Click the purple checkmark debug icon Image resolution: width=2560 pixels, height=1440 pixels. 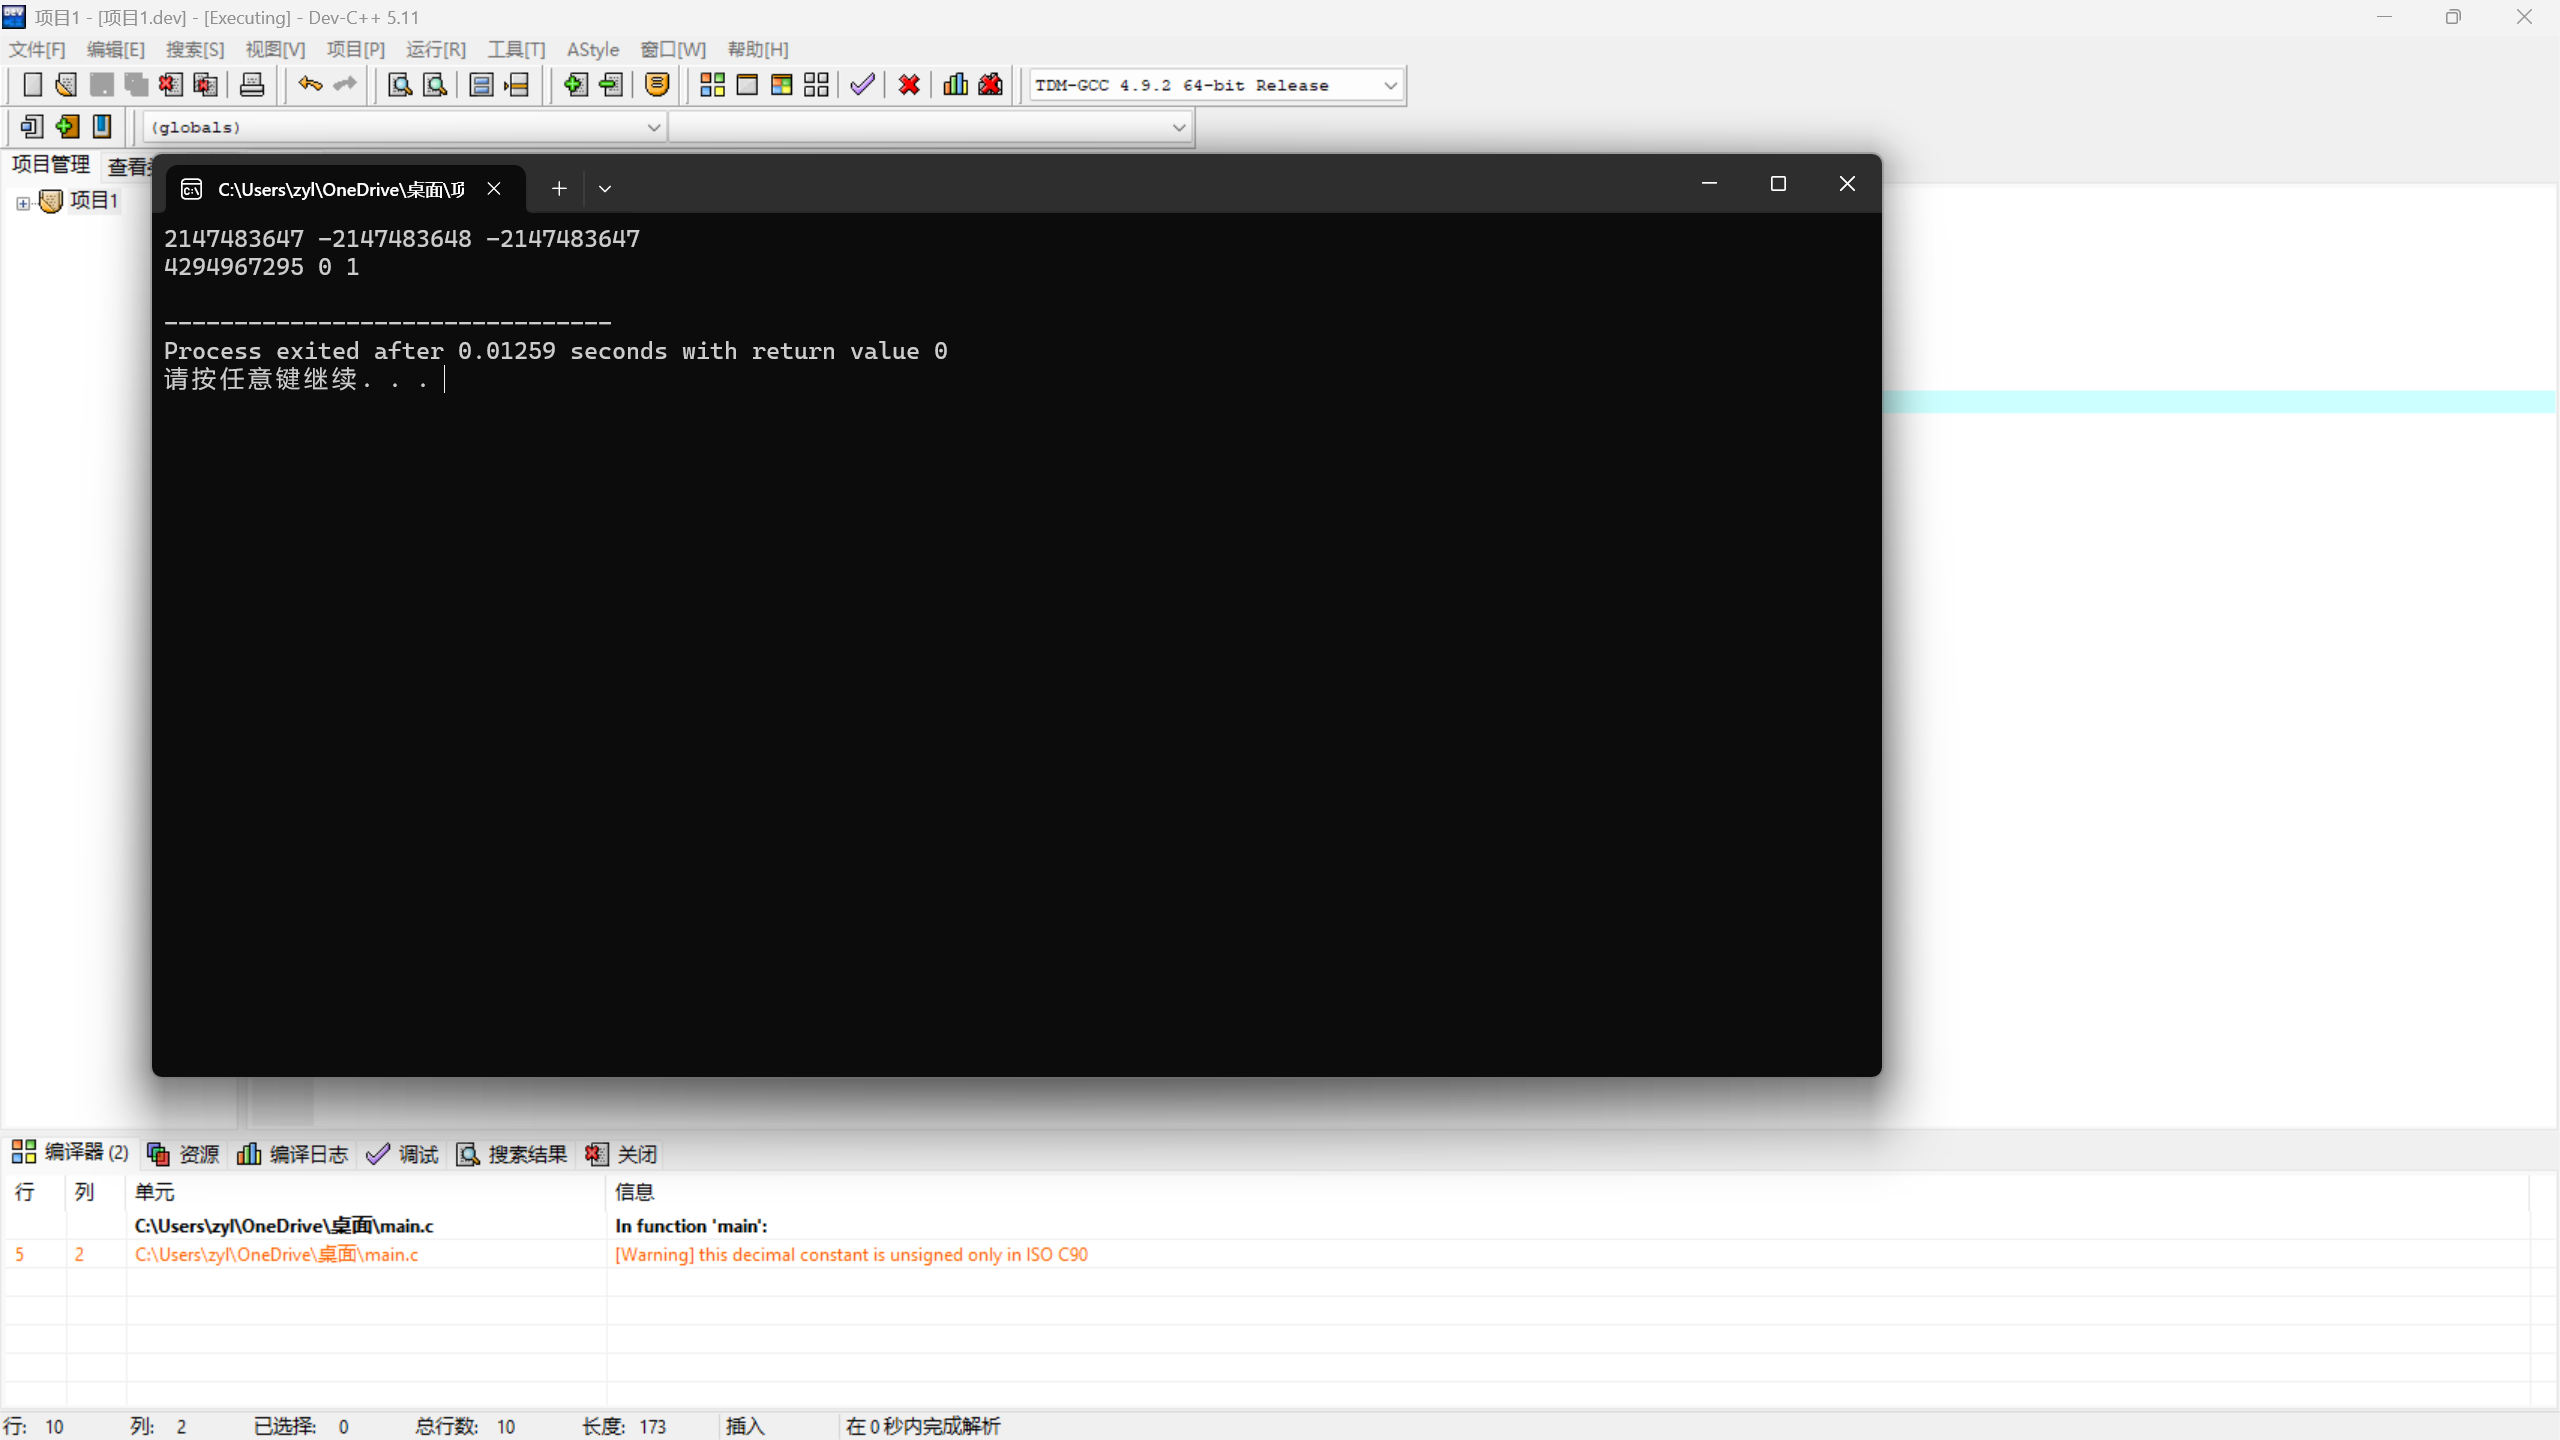(x=862, y=85)
